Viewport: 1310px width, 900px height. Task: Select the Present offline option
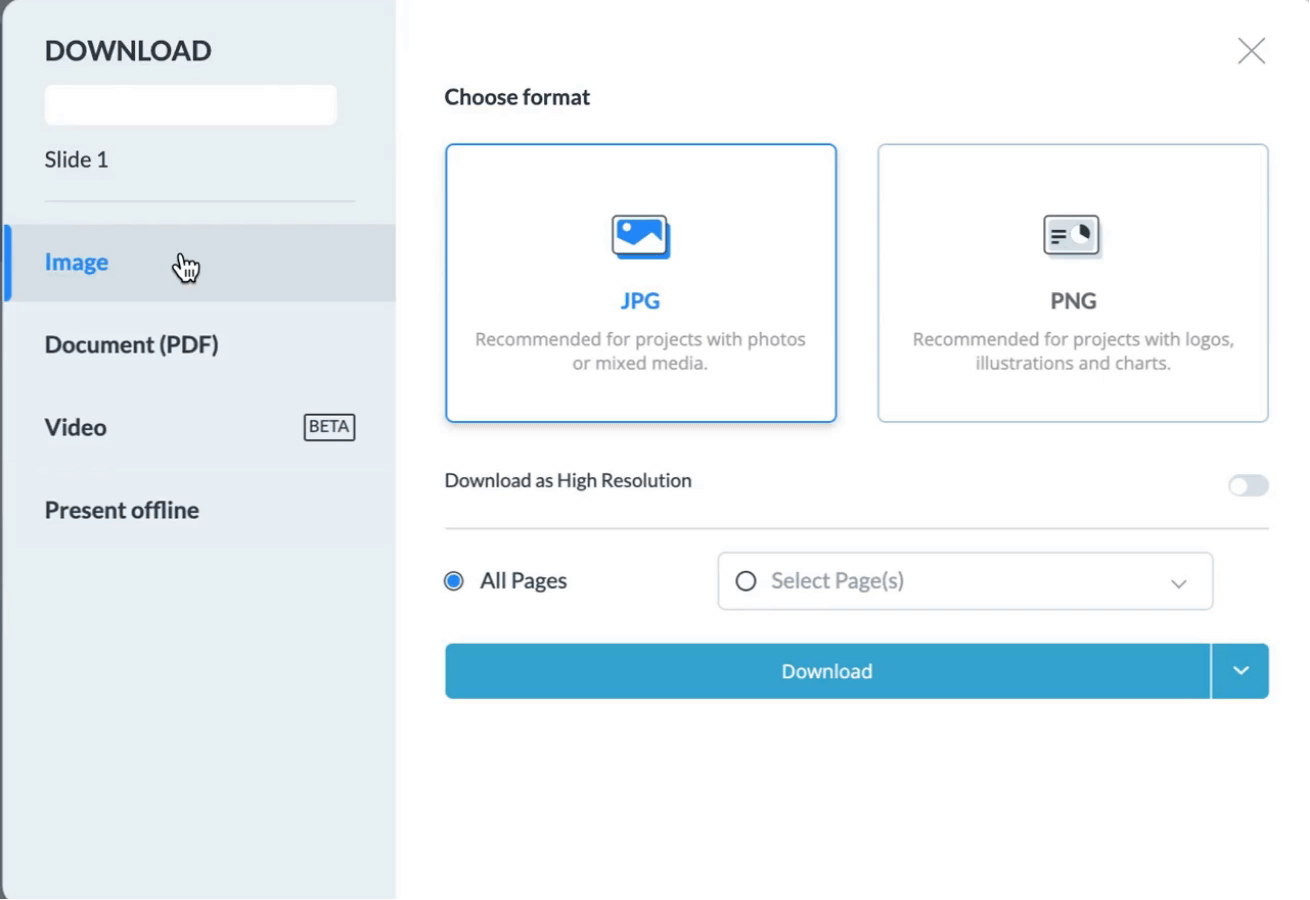click(x=122, y=510)
